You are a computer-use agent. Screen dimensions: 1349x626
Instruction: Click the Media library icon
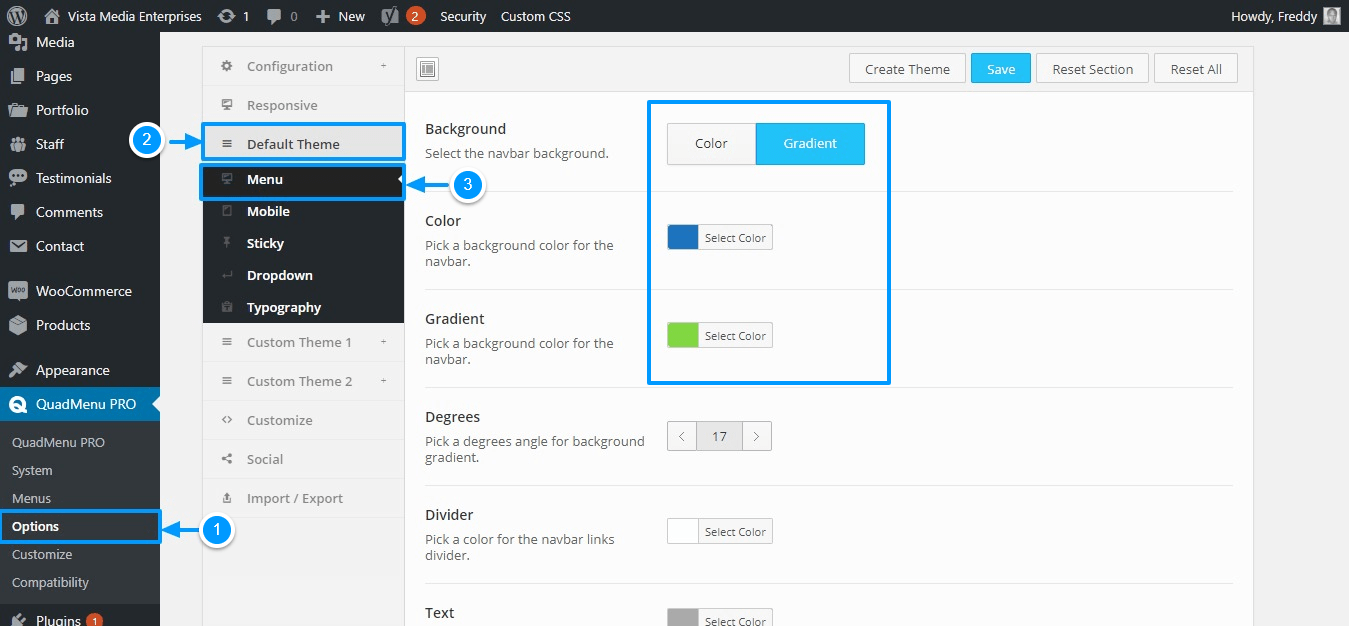(x=18, y=42)
